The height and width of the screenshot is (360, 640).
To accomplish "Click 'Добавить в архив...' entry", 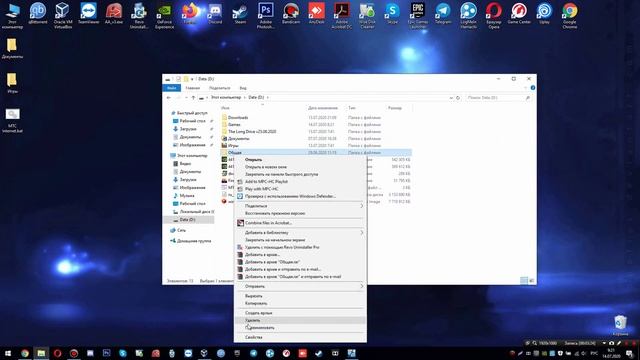I will coord(300,255).
